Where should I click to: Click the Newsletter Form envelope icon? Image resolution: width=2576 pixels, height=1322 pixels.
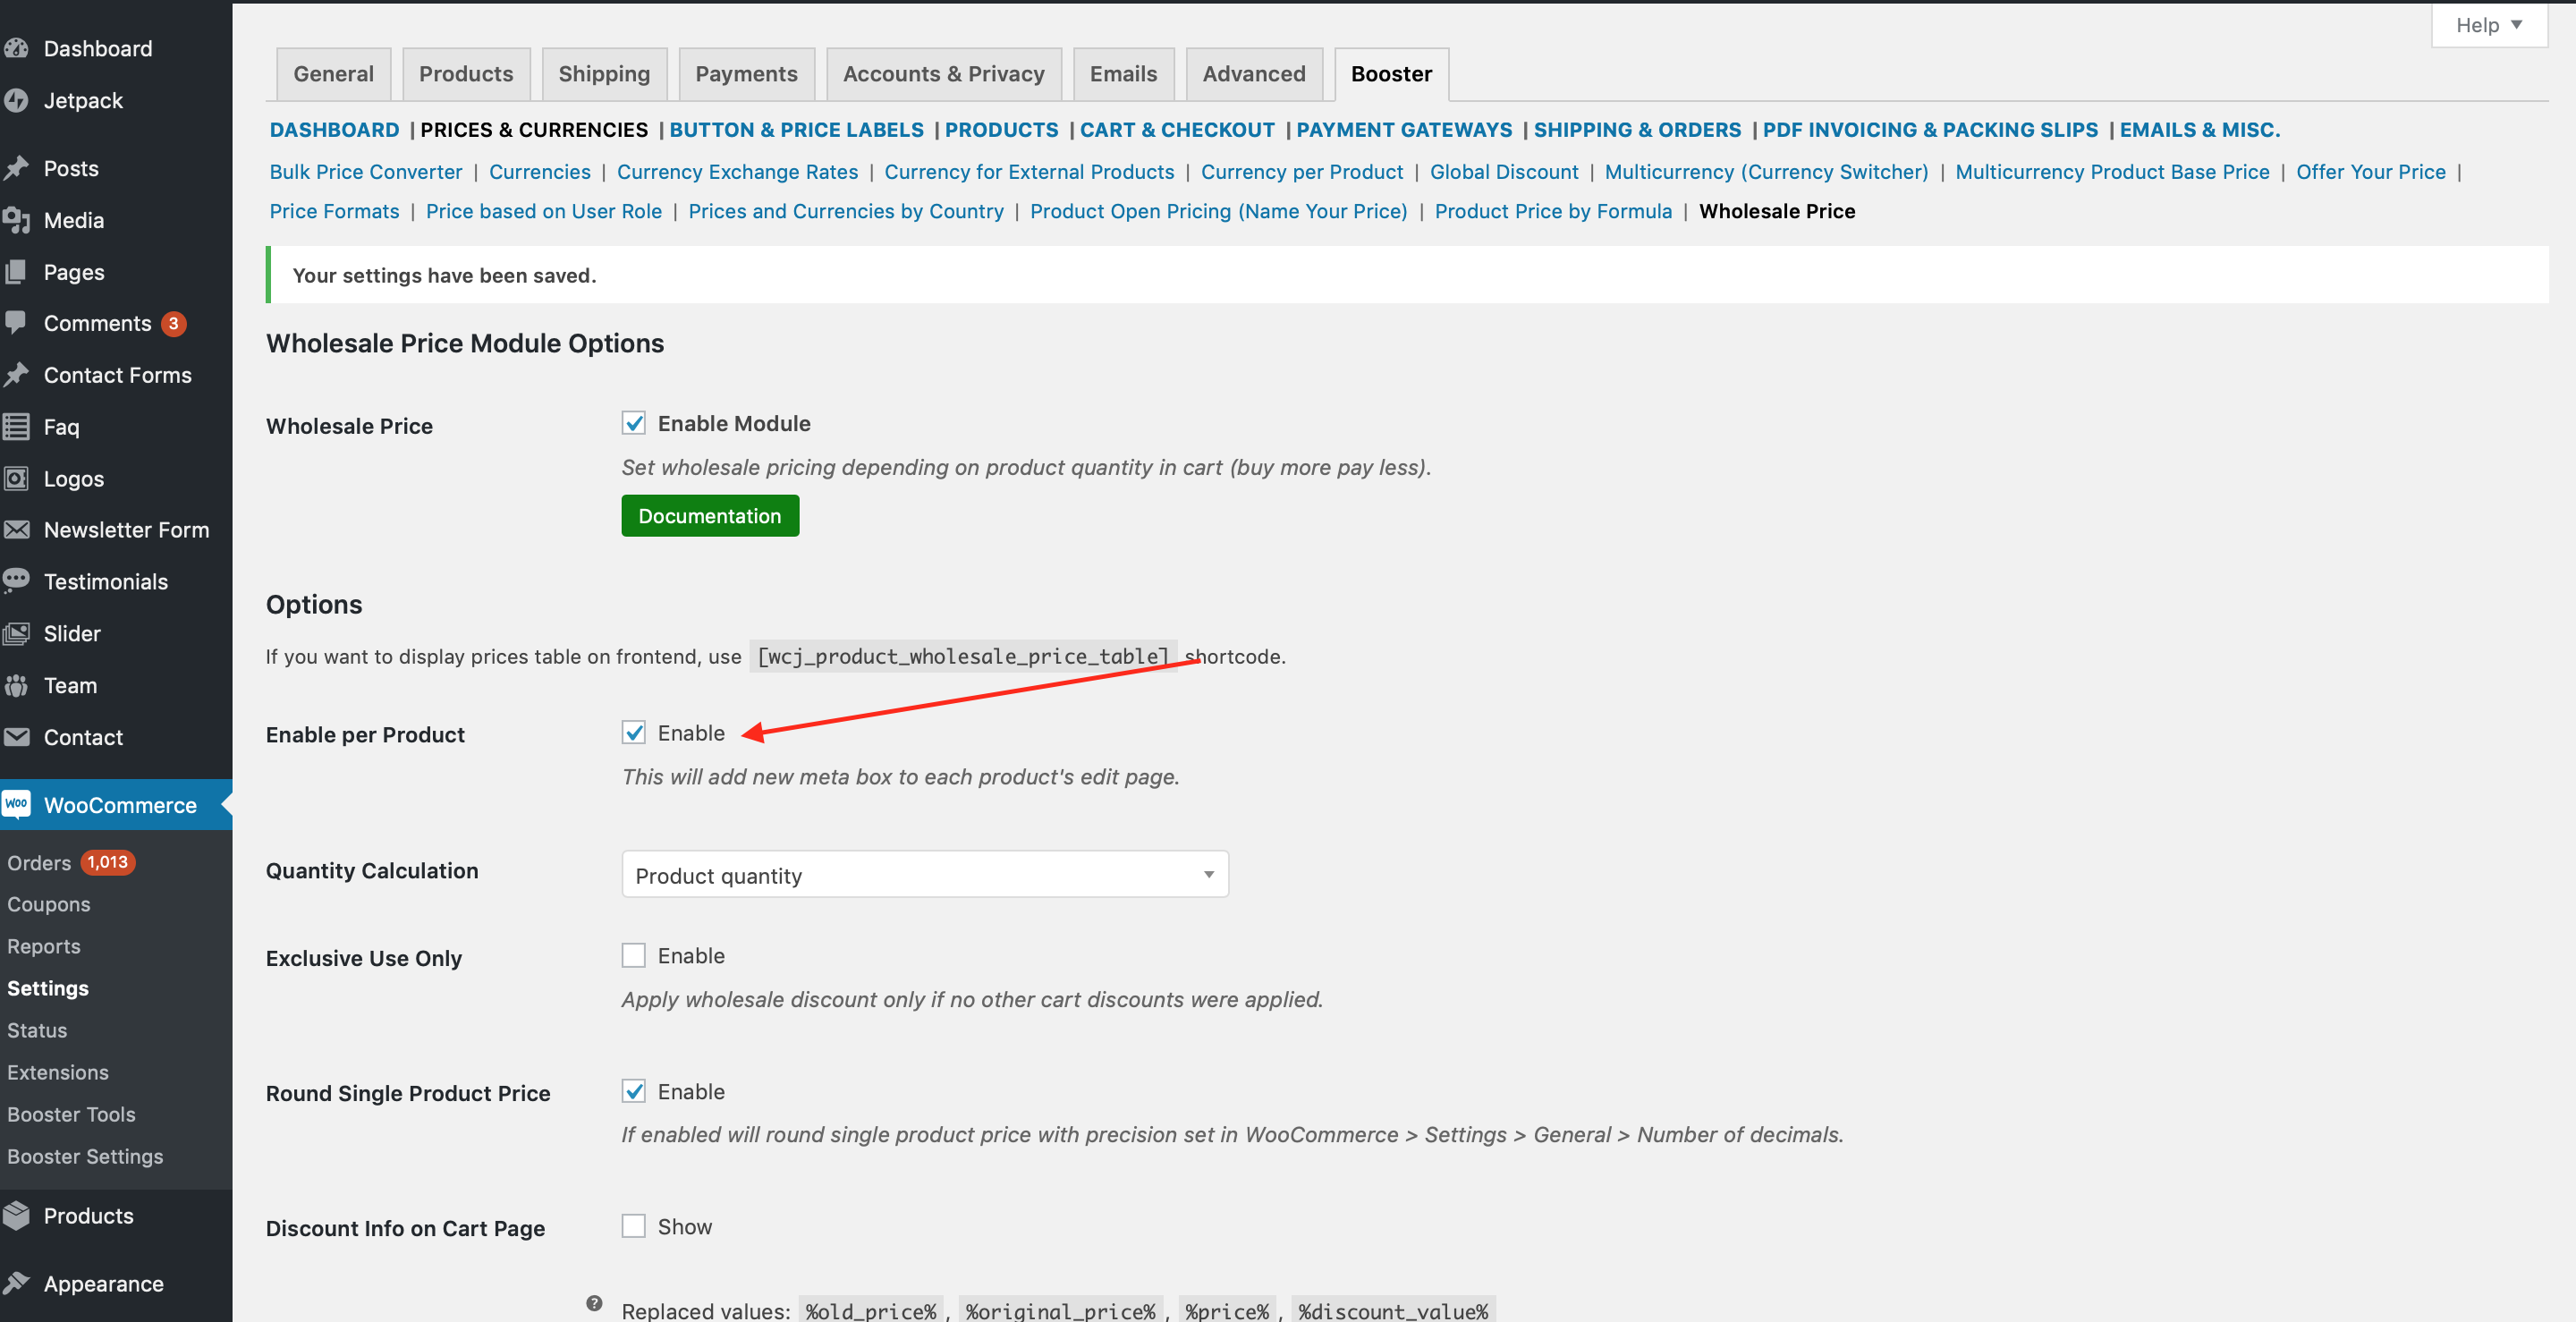(16, 530)
